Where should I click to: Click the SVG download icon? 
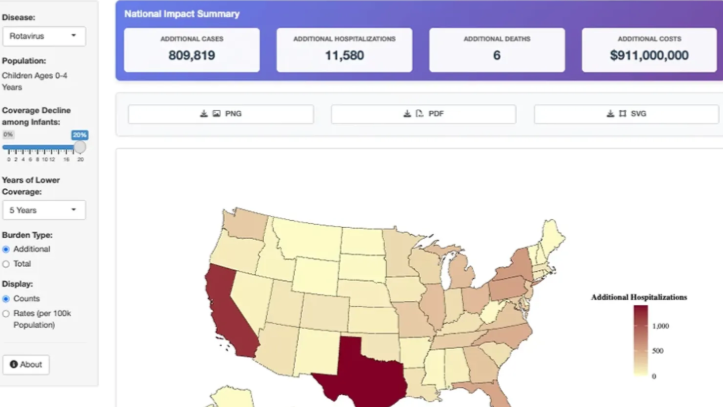[x=610, y=114]
